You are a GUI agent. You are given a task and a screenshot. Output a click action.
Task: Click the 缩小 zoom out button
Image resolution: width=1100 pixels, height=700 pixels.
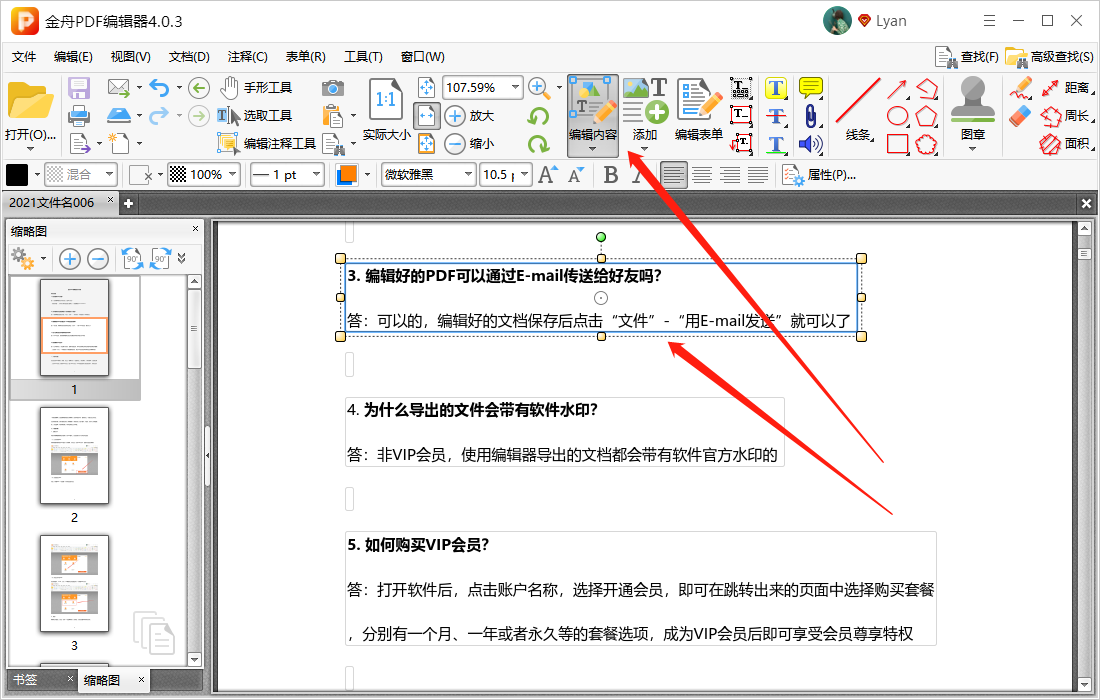click(x=470, y=144)
